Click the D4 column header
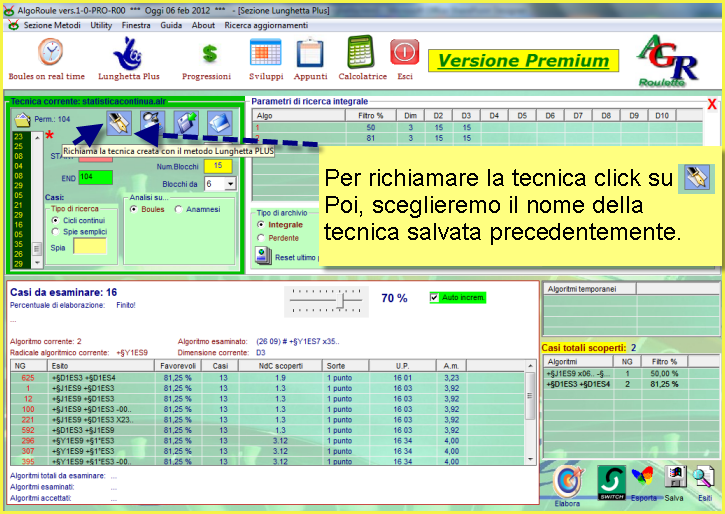725x514 pixels. point(494,116)
